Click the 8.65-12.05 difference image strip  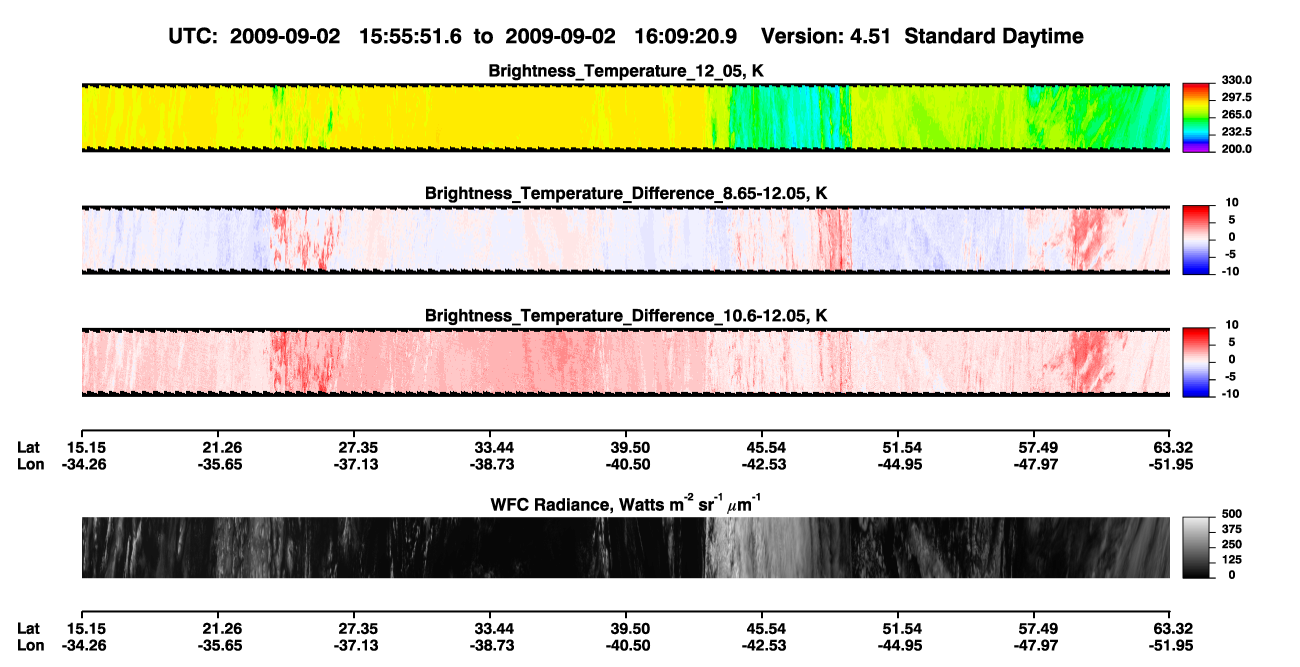pos(625,239)
